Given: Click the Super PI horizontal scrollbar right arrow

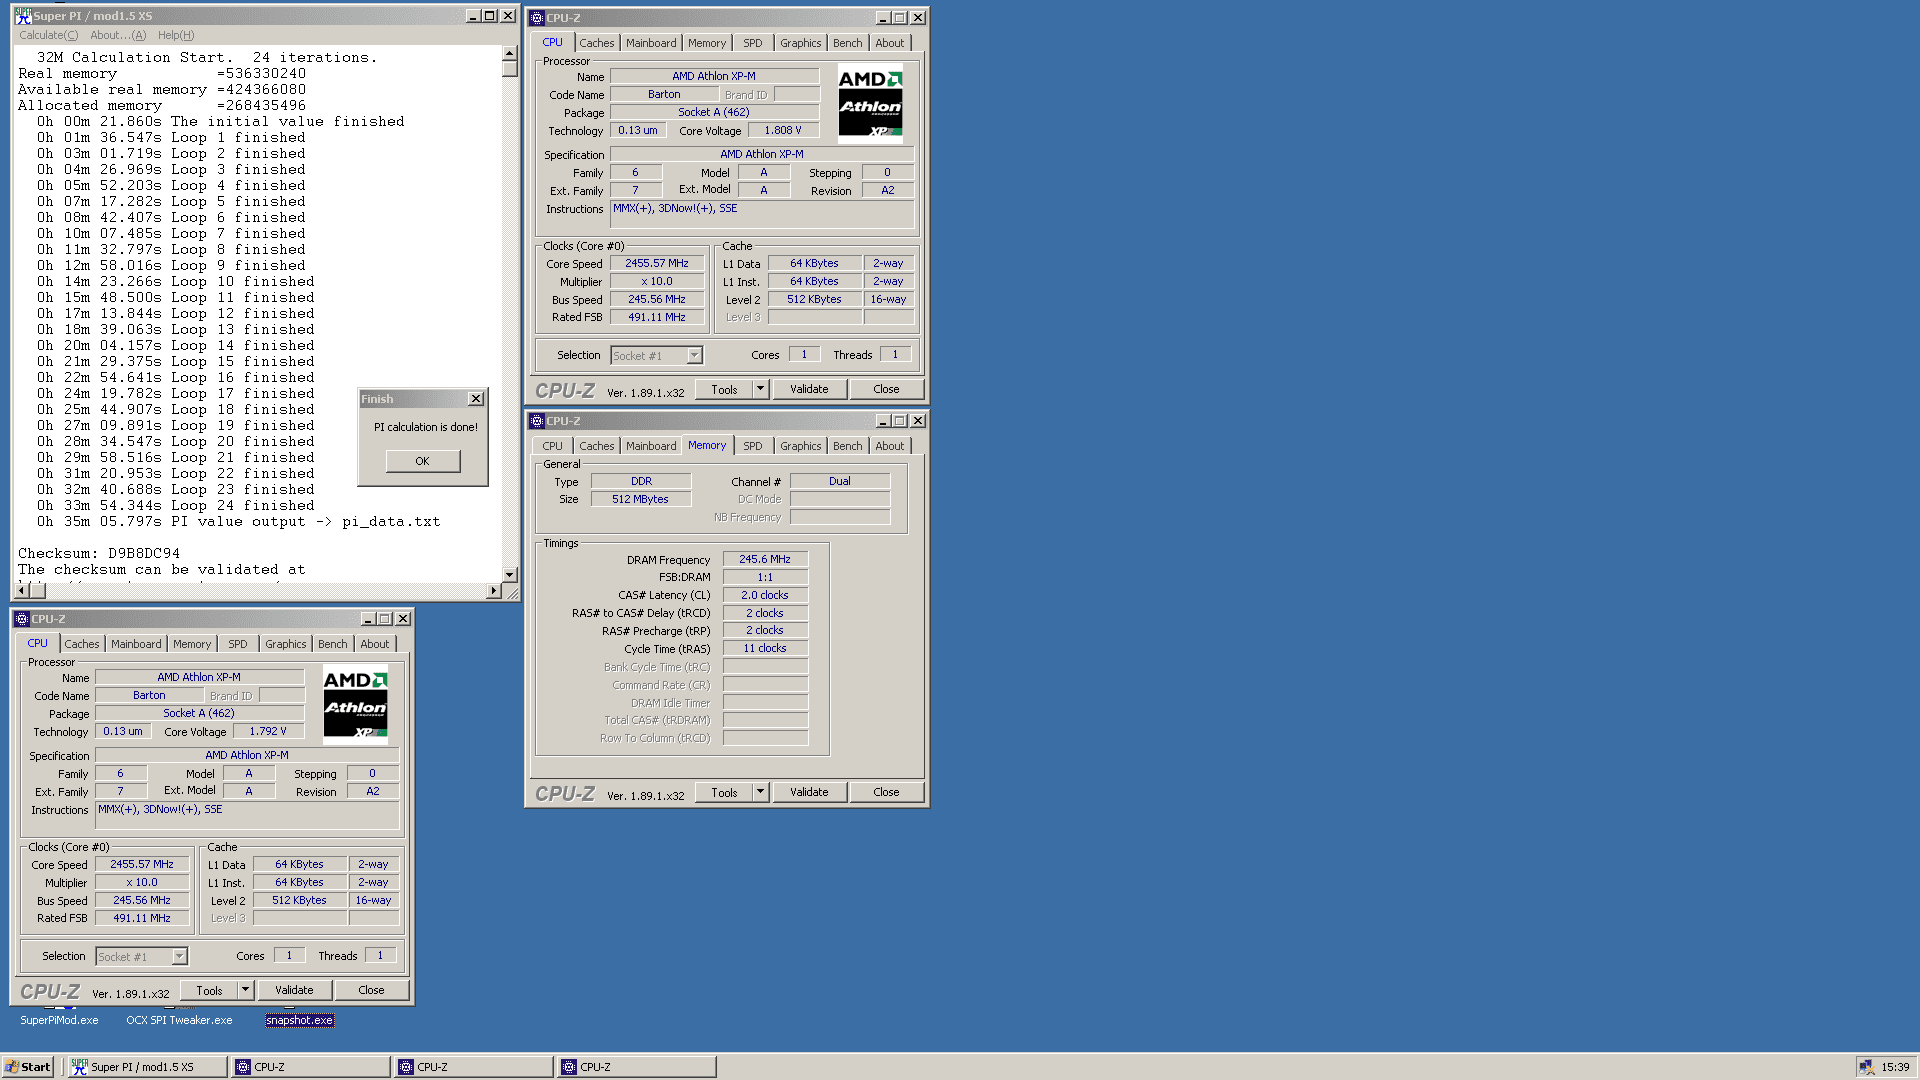Looking at the screenshot, I should point(493,591).
